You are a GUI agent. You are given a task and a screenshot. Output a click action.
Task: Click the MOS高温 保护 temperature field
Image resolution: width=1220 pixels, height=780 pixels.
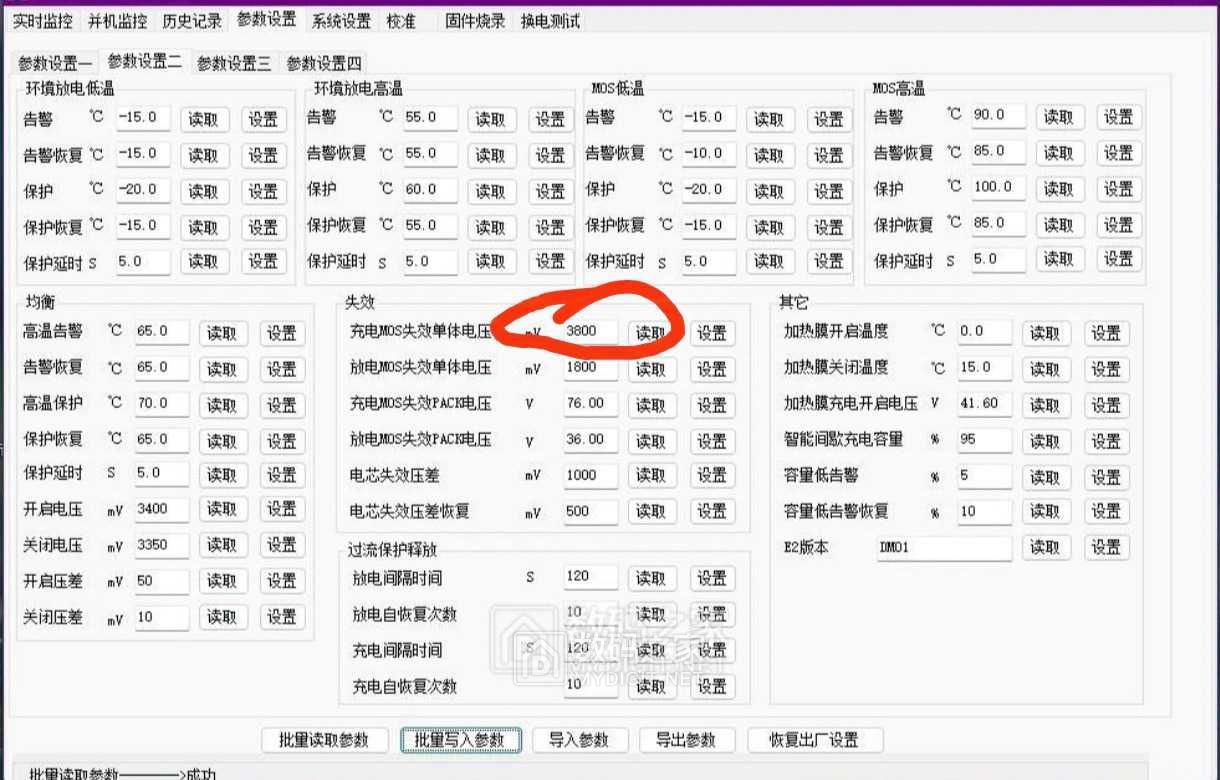point(997,188)
